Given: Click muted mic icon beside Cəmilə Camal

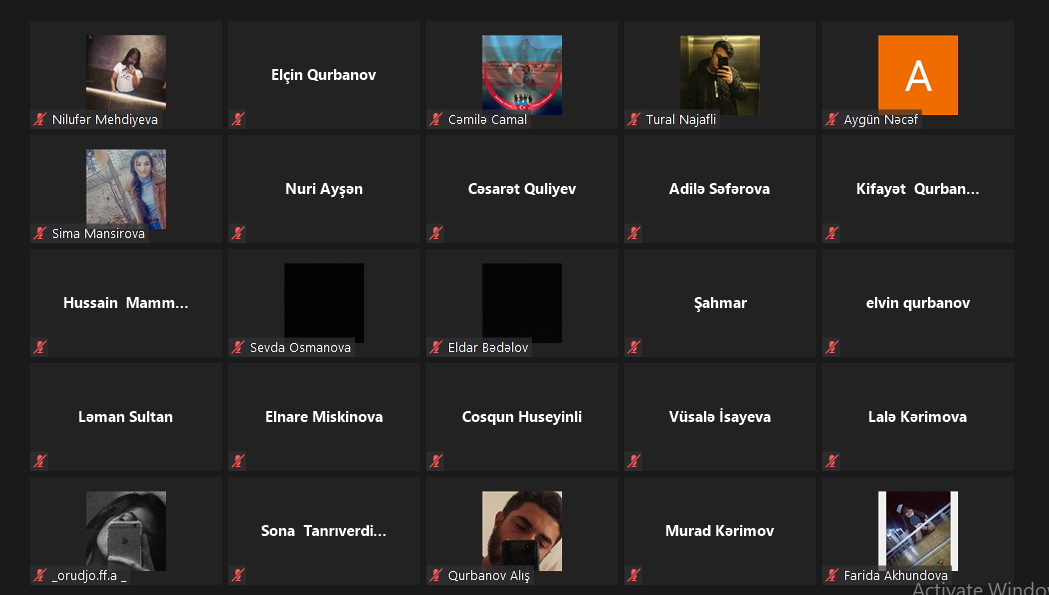Looking at the screenshot, I should [436, 120].
